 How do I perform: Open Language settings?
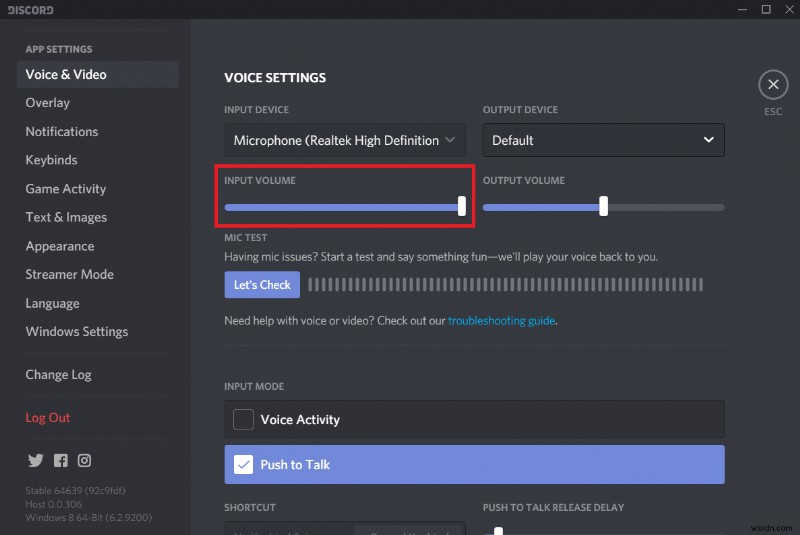53,303
